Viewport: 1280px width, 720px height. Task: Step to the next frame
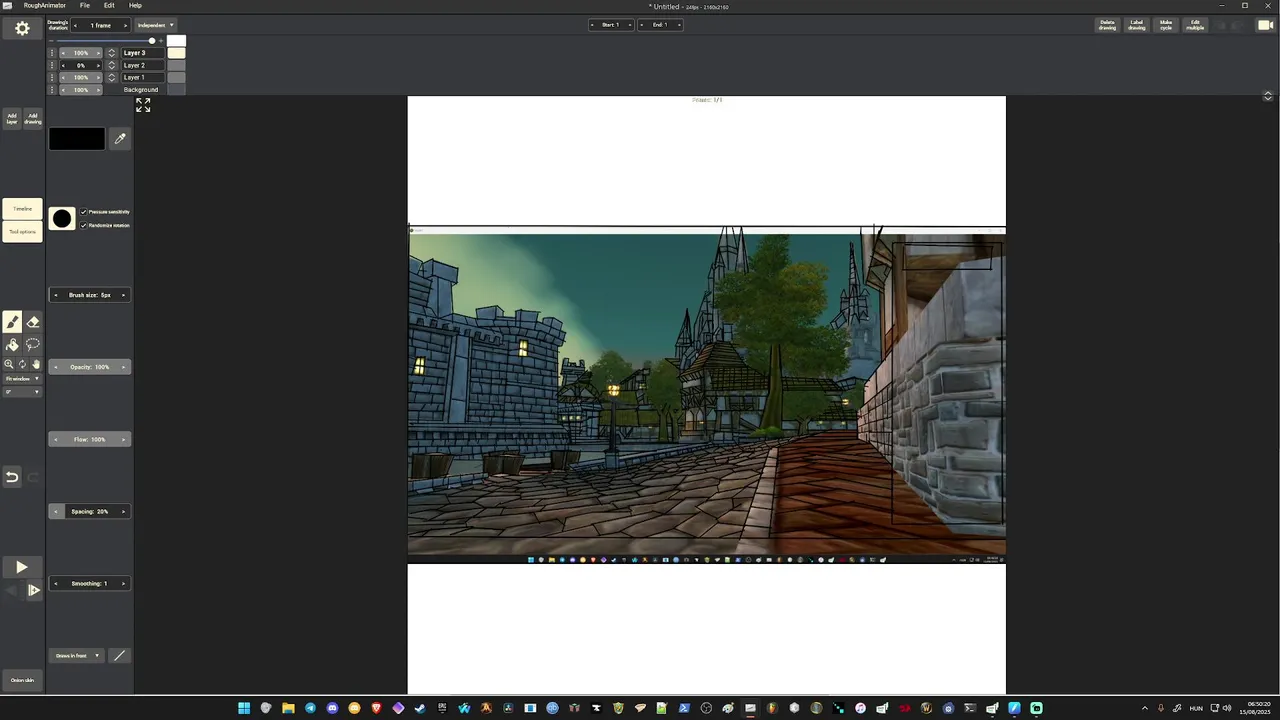33,590
